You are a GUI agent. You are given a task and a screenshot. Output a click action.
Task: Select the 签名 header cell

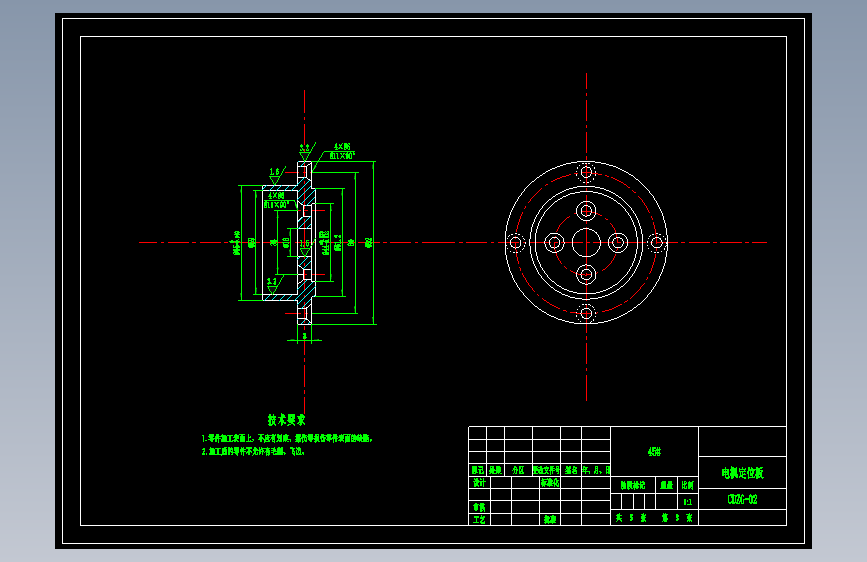pyautogui.click(x=571, y=470)
